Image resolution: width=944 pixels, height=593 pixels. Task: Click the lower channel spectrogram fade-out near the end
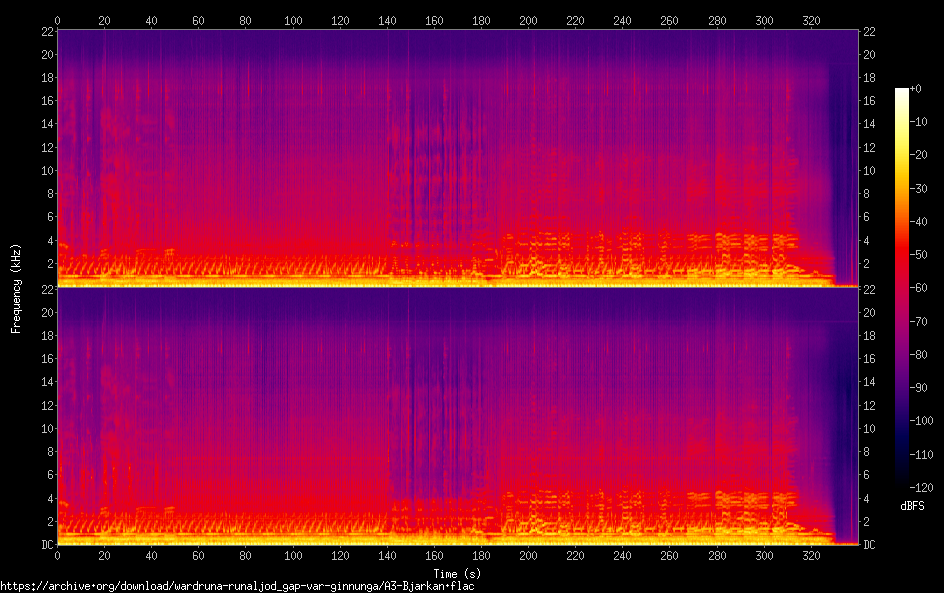coord(844,421)
